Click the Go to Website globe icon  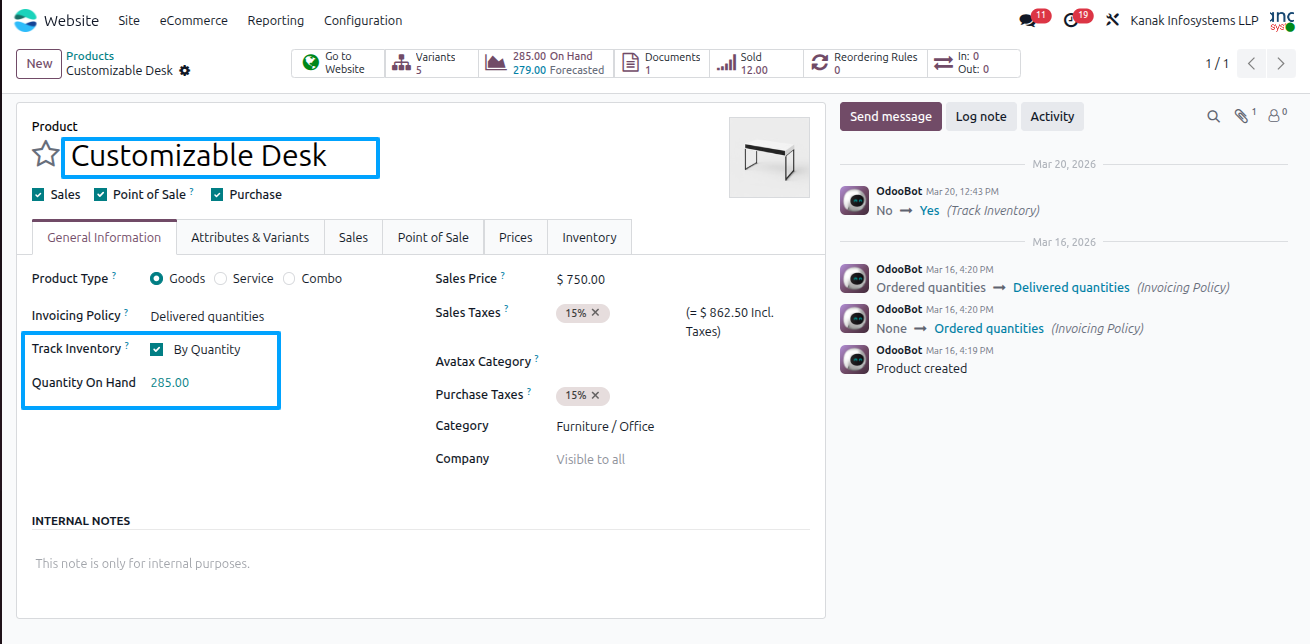click(310, 63)
